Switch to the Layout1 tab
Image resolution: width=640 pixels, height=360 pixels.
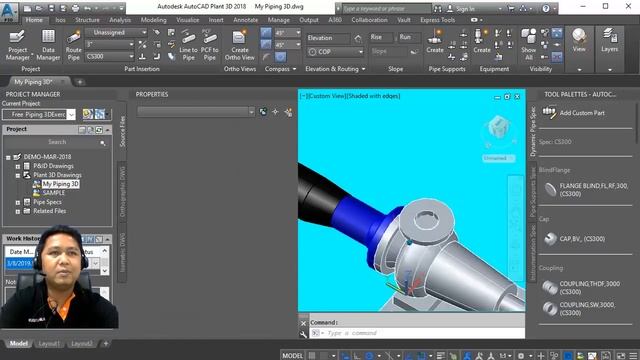click(x=49, y=344)
